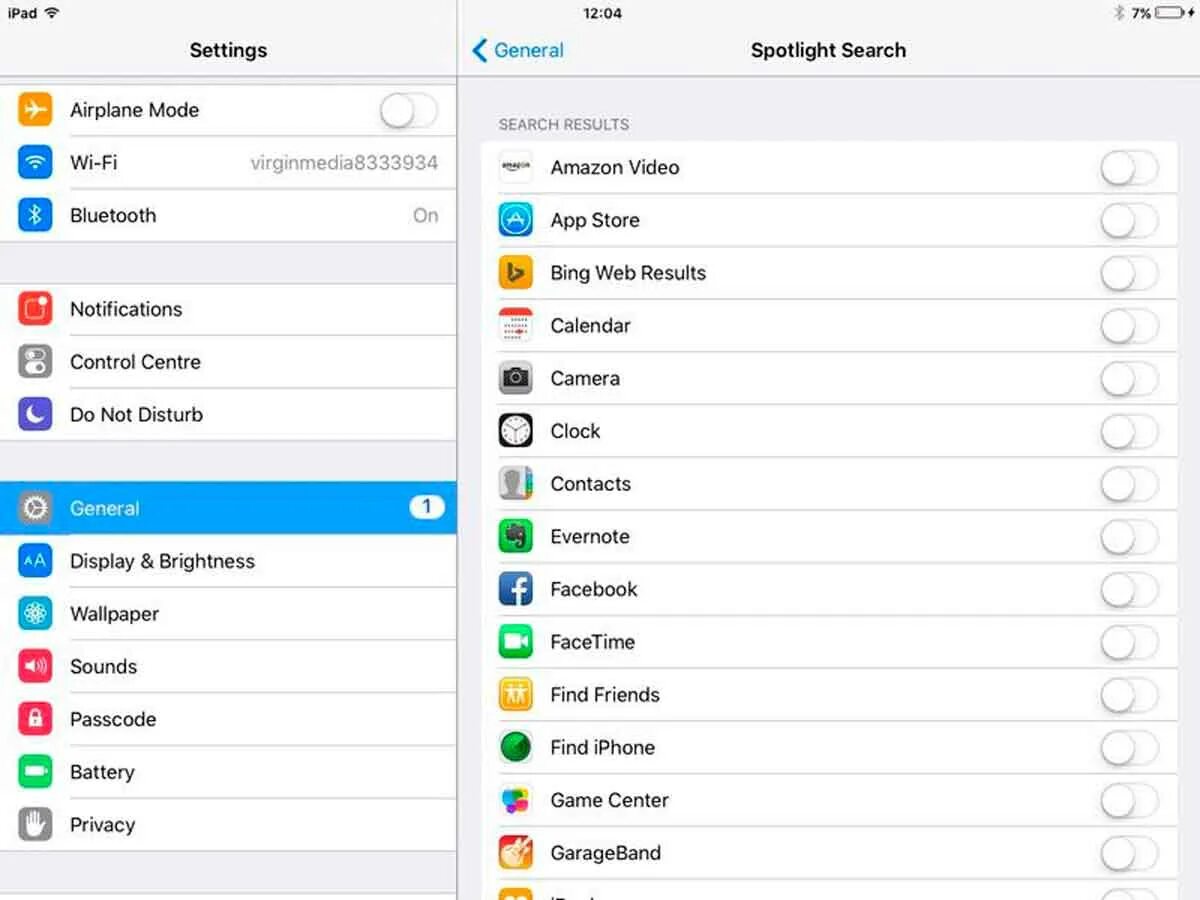Select Bluetooth in the sidebar
Screen dimensions: 1200x900
tap(228, 215)
